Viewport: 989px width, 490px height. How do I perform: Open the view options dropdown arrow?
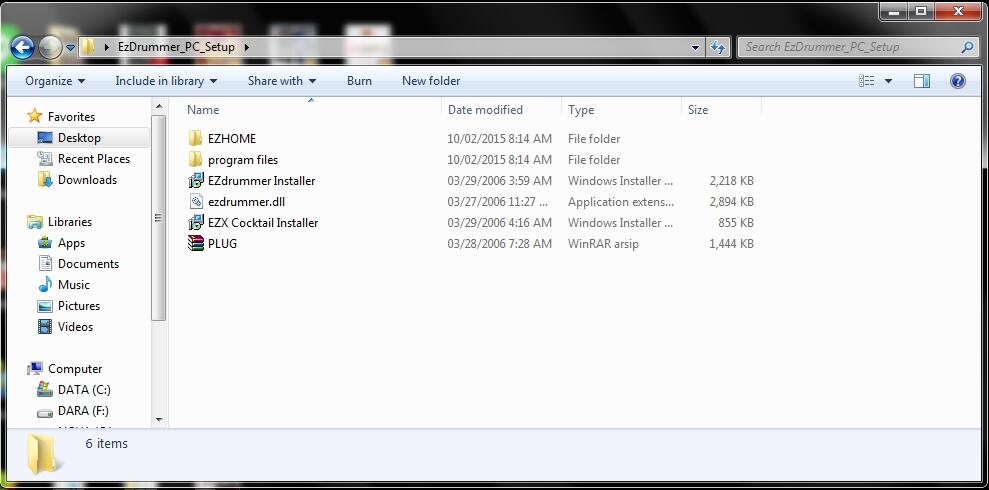click(x=888, y=81)
